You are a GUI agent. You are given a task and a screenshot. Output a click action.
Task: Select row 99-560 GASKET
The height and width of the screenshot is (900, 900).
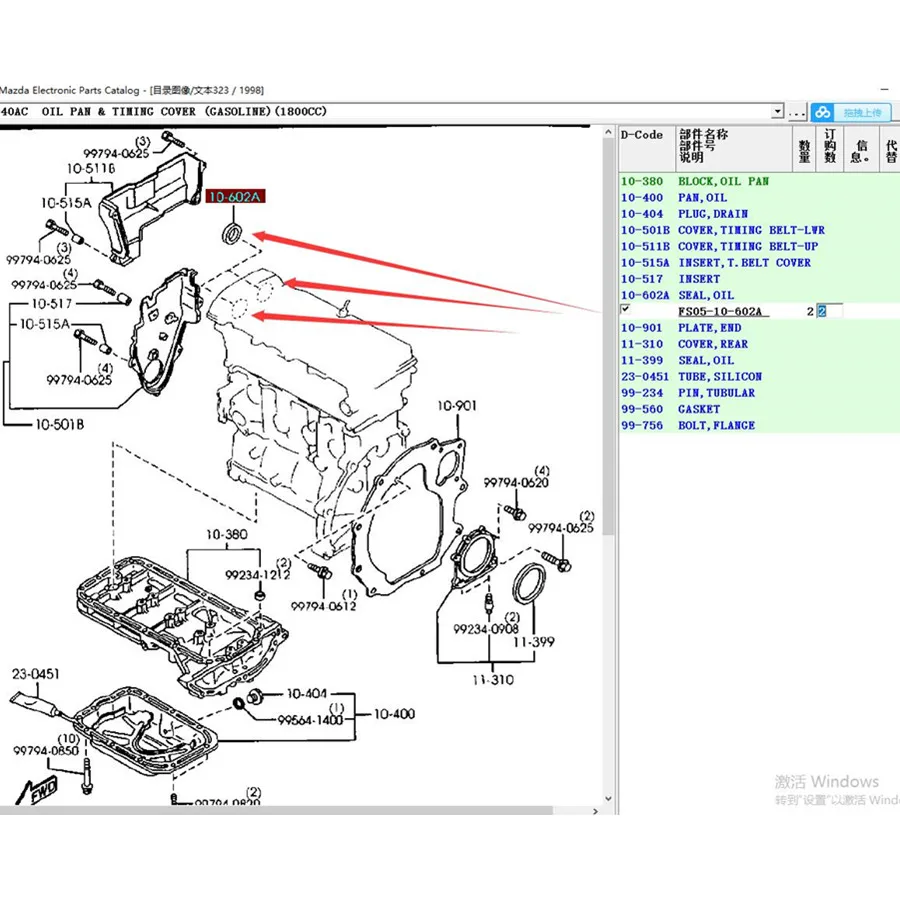pos(759,409)
